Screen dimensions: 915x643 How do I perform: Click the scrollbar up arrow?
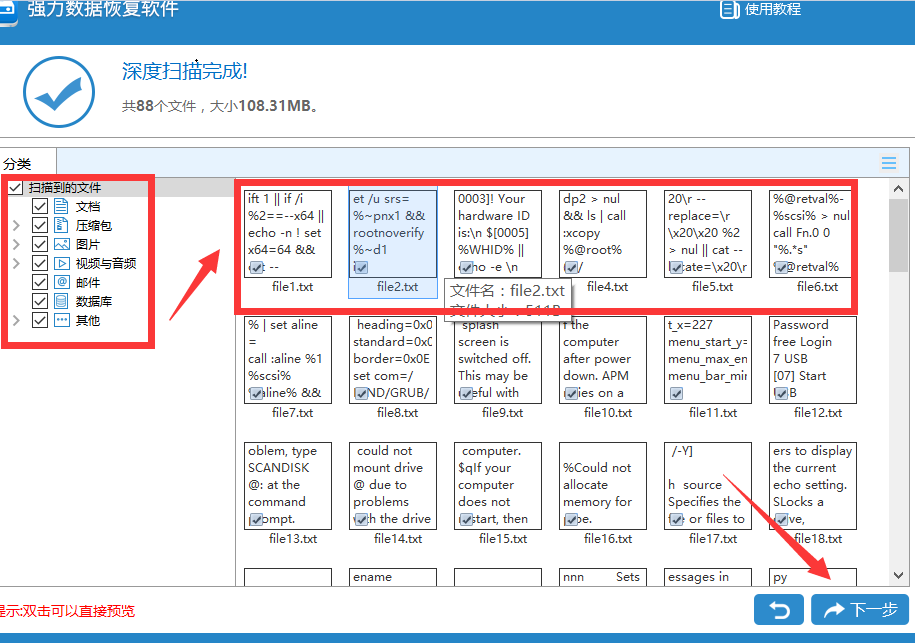click(899, 188)
